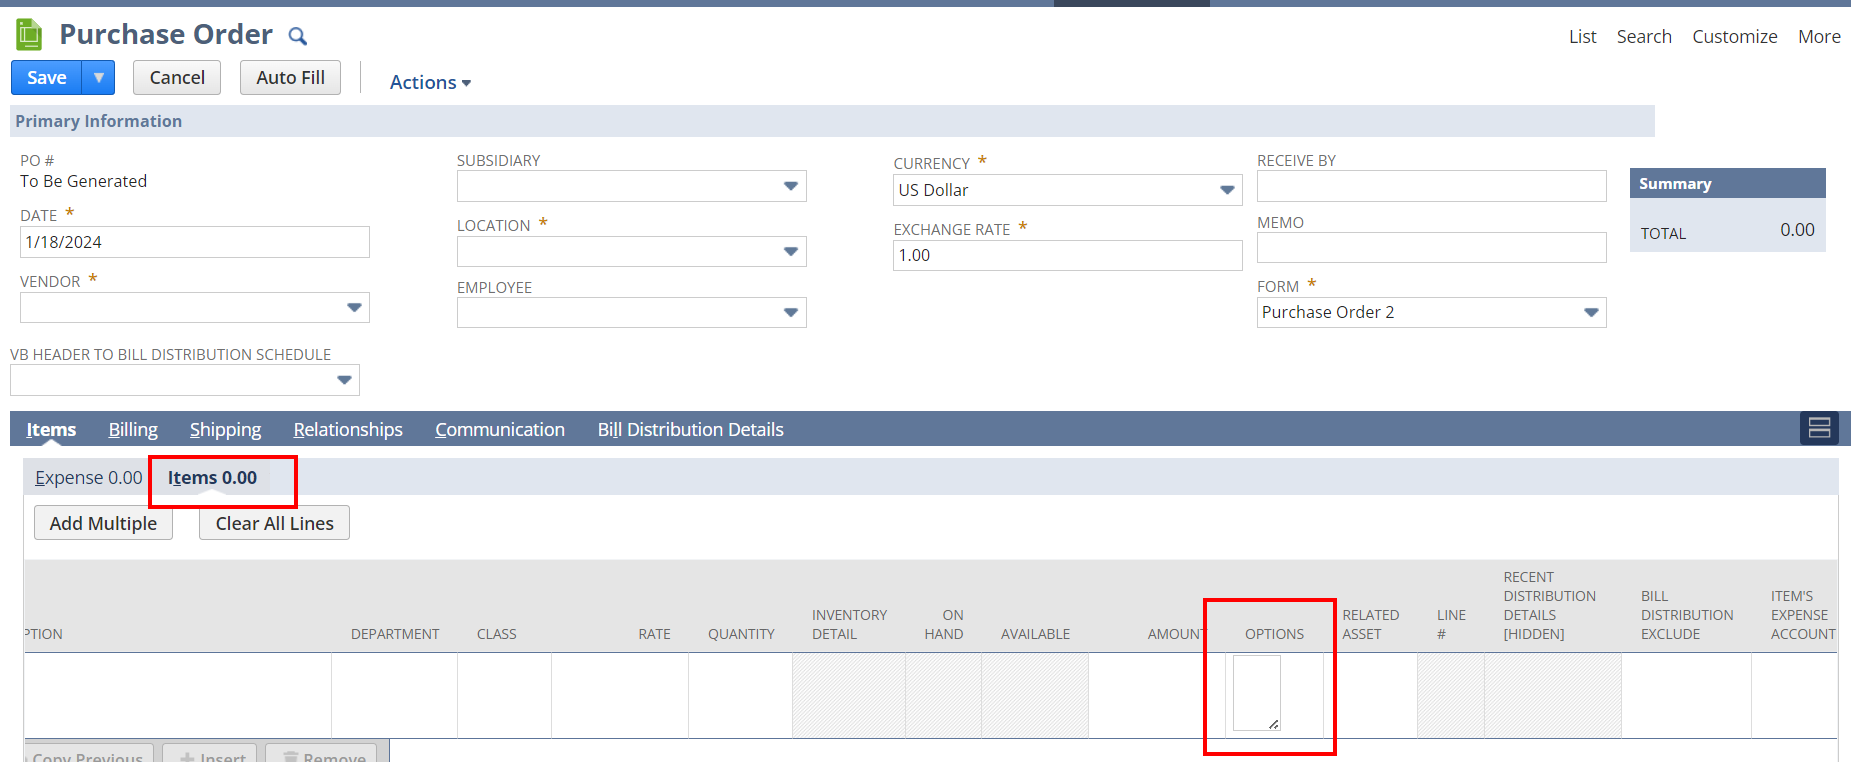Image resolution: width=1851 pixels, height=762 pixels.
Task: Toggle the subtab layout icon
Action: tap(1819, 428)
